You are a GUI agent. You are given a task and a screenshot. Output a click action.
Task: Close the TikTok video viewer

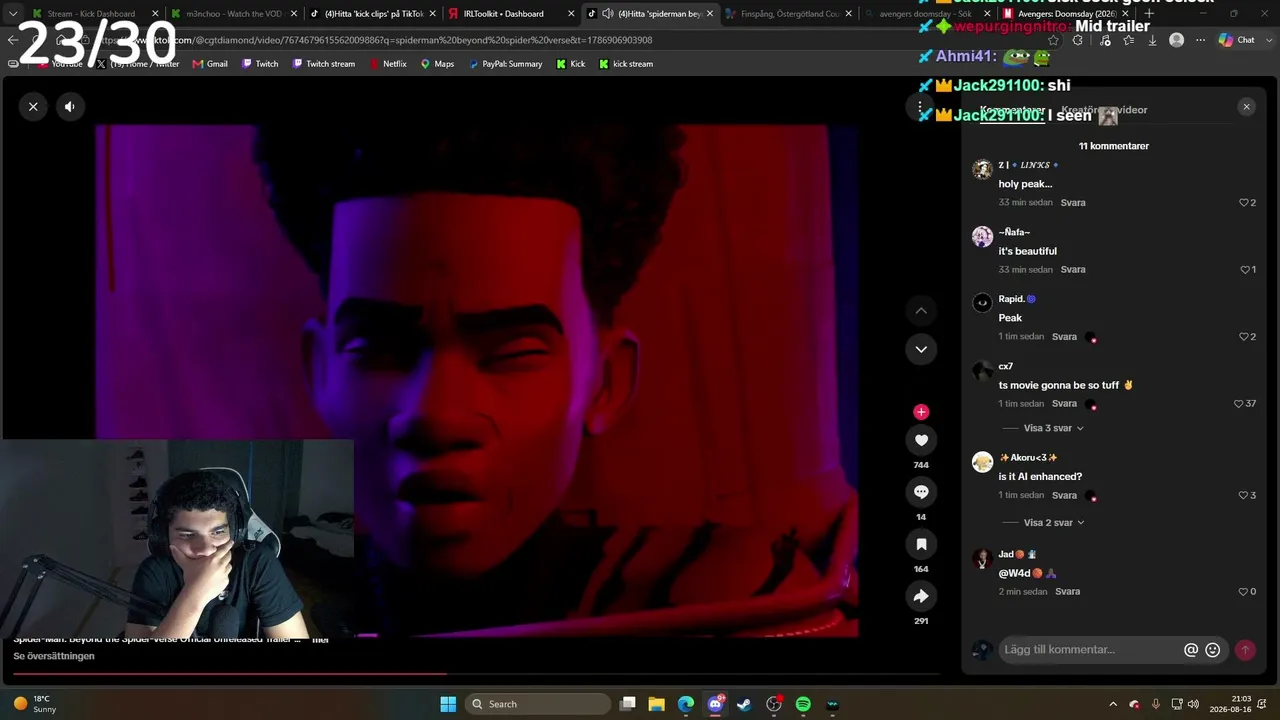tap(33, 106)
